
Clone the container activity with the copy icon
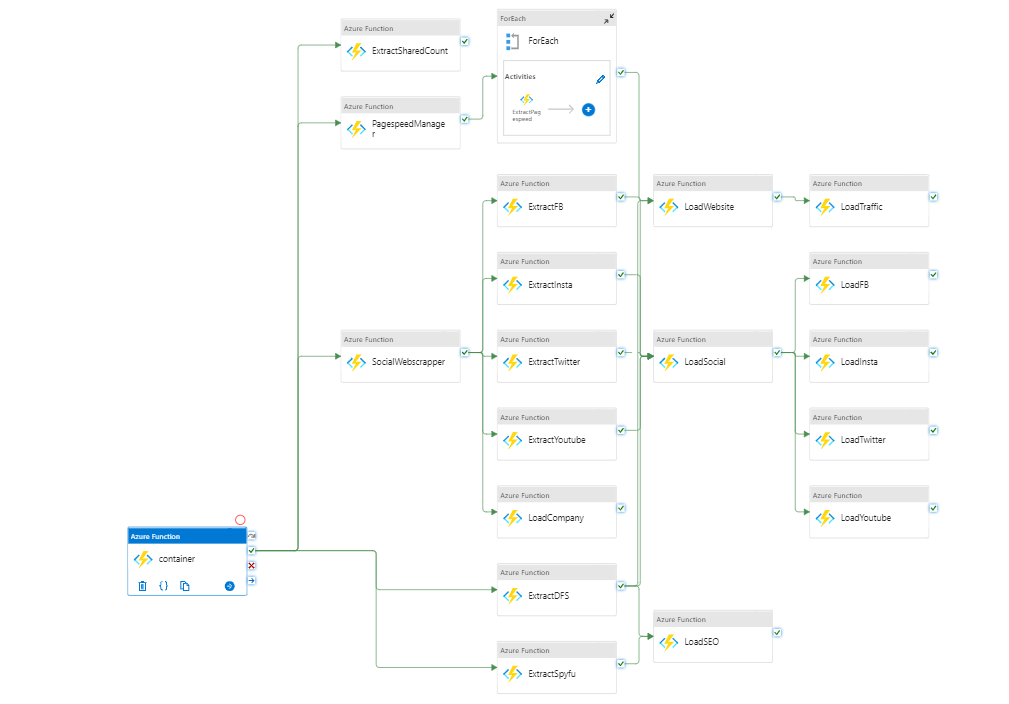pos(184,586)
